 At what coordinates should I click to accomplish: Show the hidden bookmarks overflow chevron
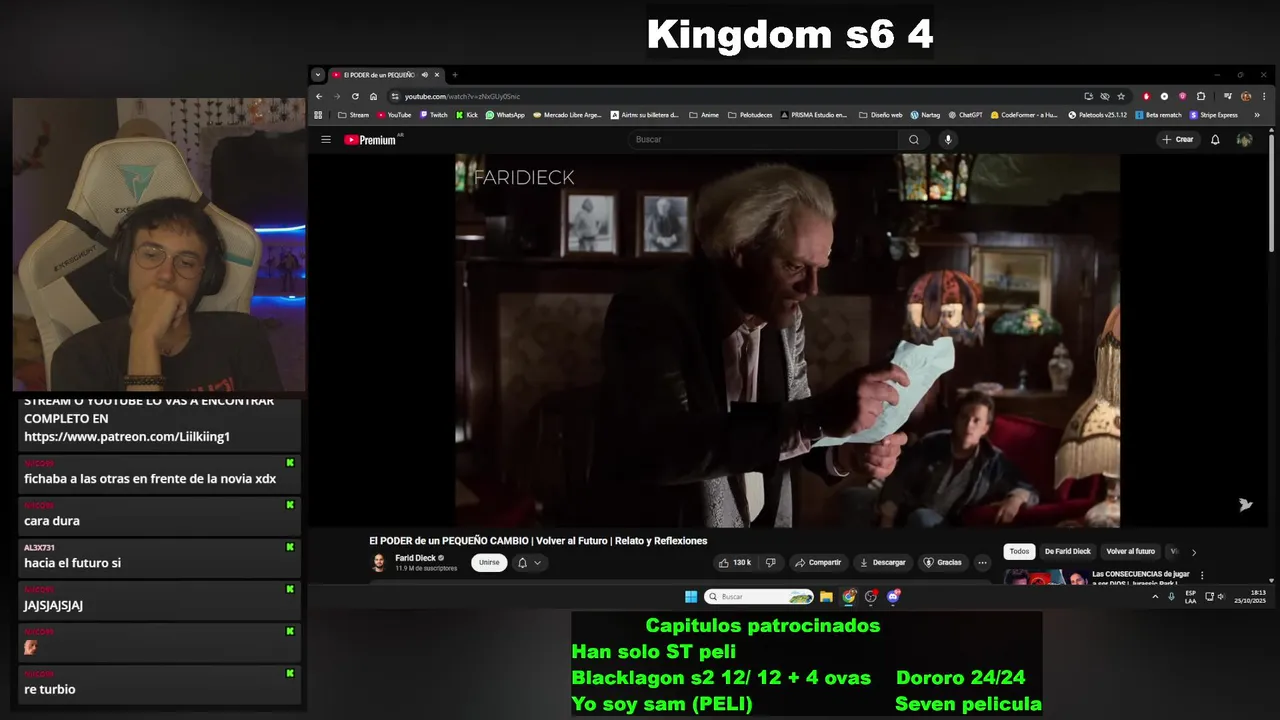tap(1258, 115)
